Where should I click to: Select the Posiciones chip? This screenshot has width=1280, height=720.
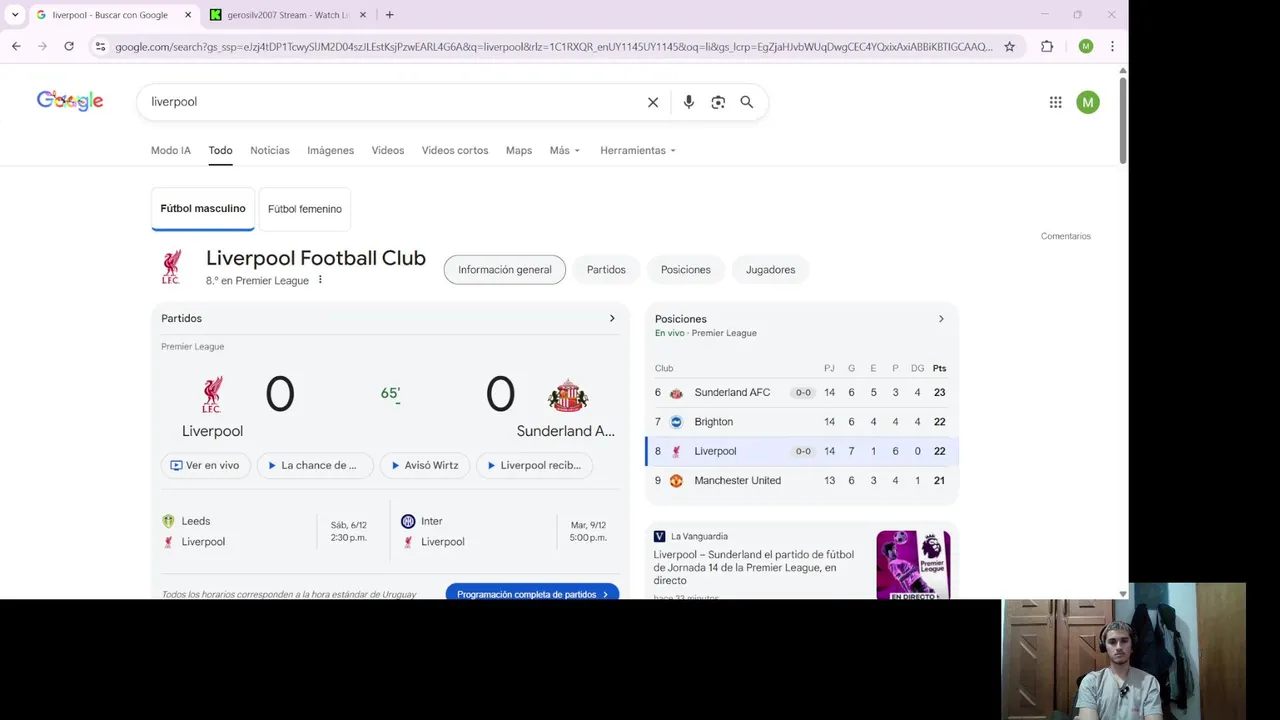point(686,270)
